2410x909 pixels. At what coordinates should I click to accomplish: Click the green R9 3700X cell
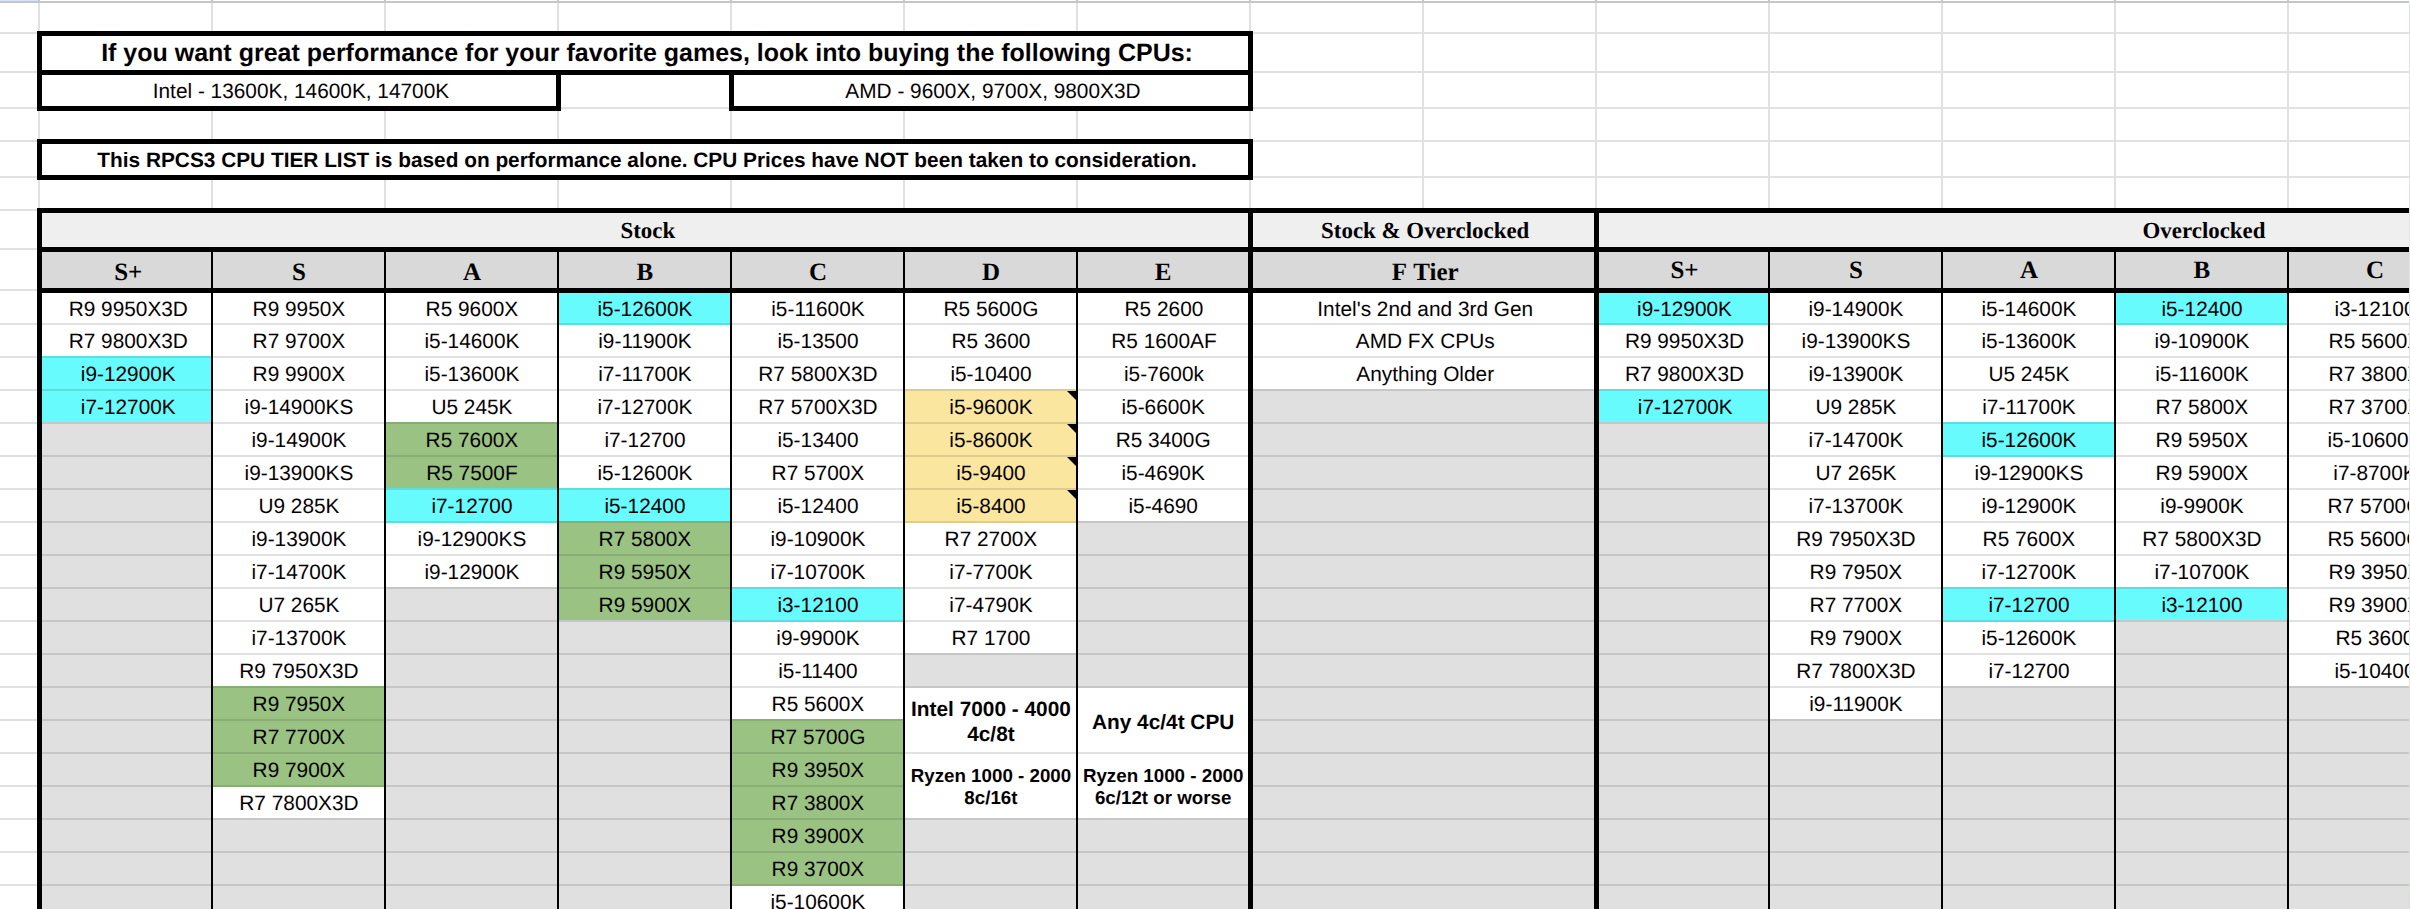[817, 869]
